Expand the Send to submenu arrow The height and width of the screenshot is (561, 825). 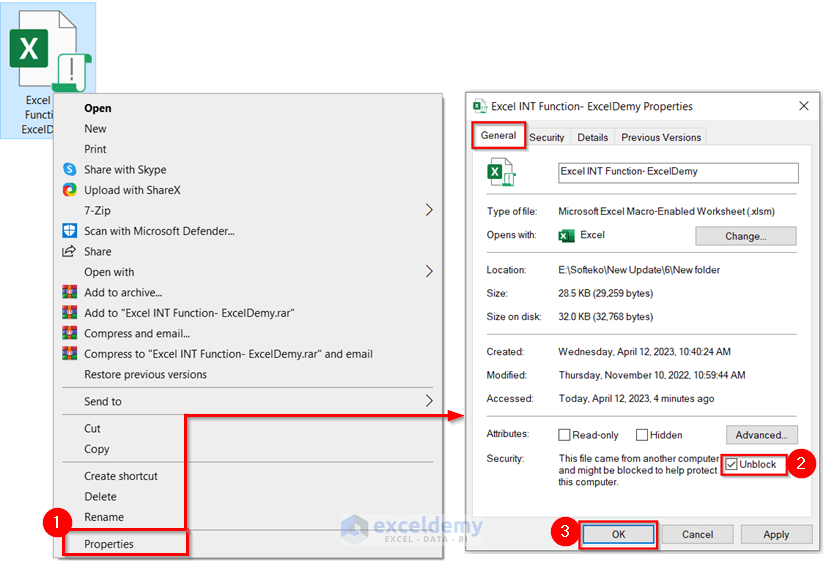point(429,401)
